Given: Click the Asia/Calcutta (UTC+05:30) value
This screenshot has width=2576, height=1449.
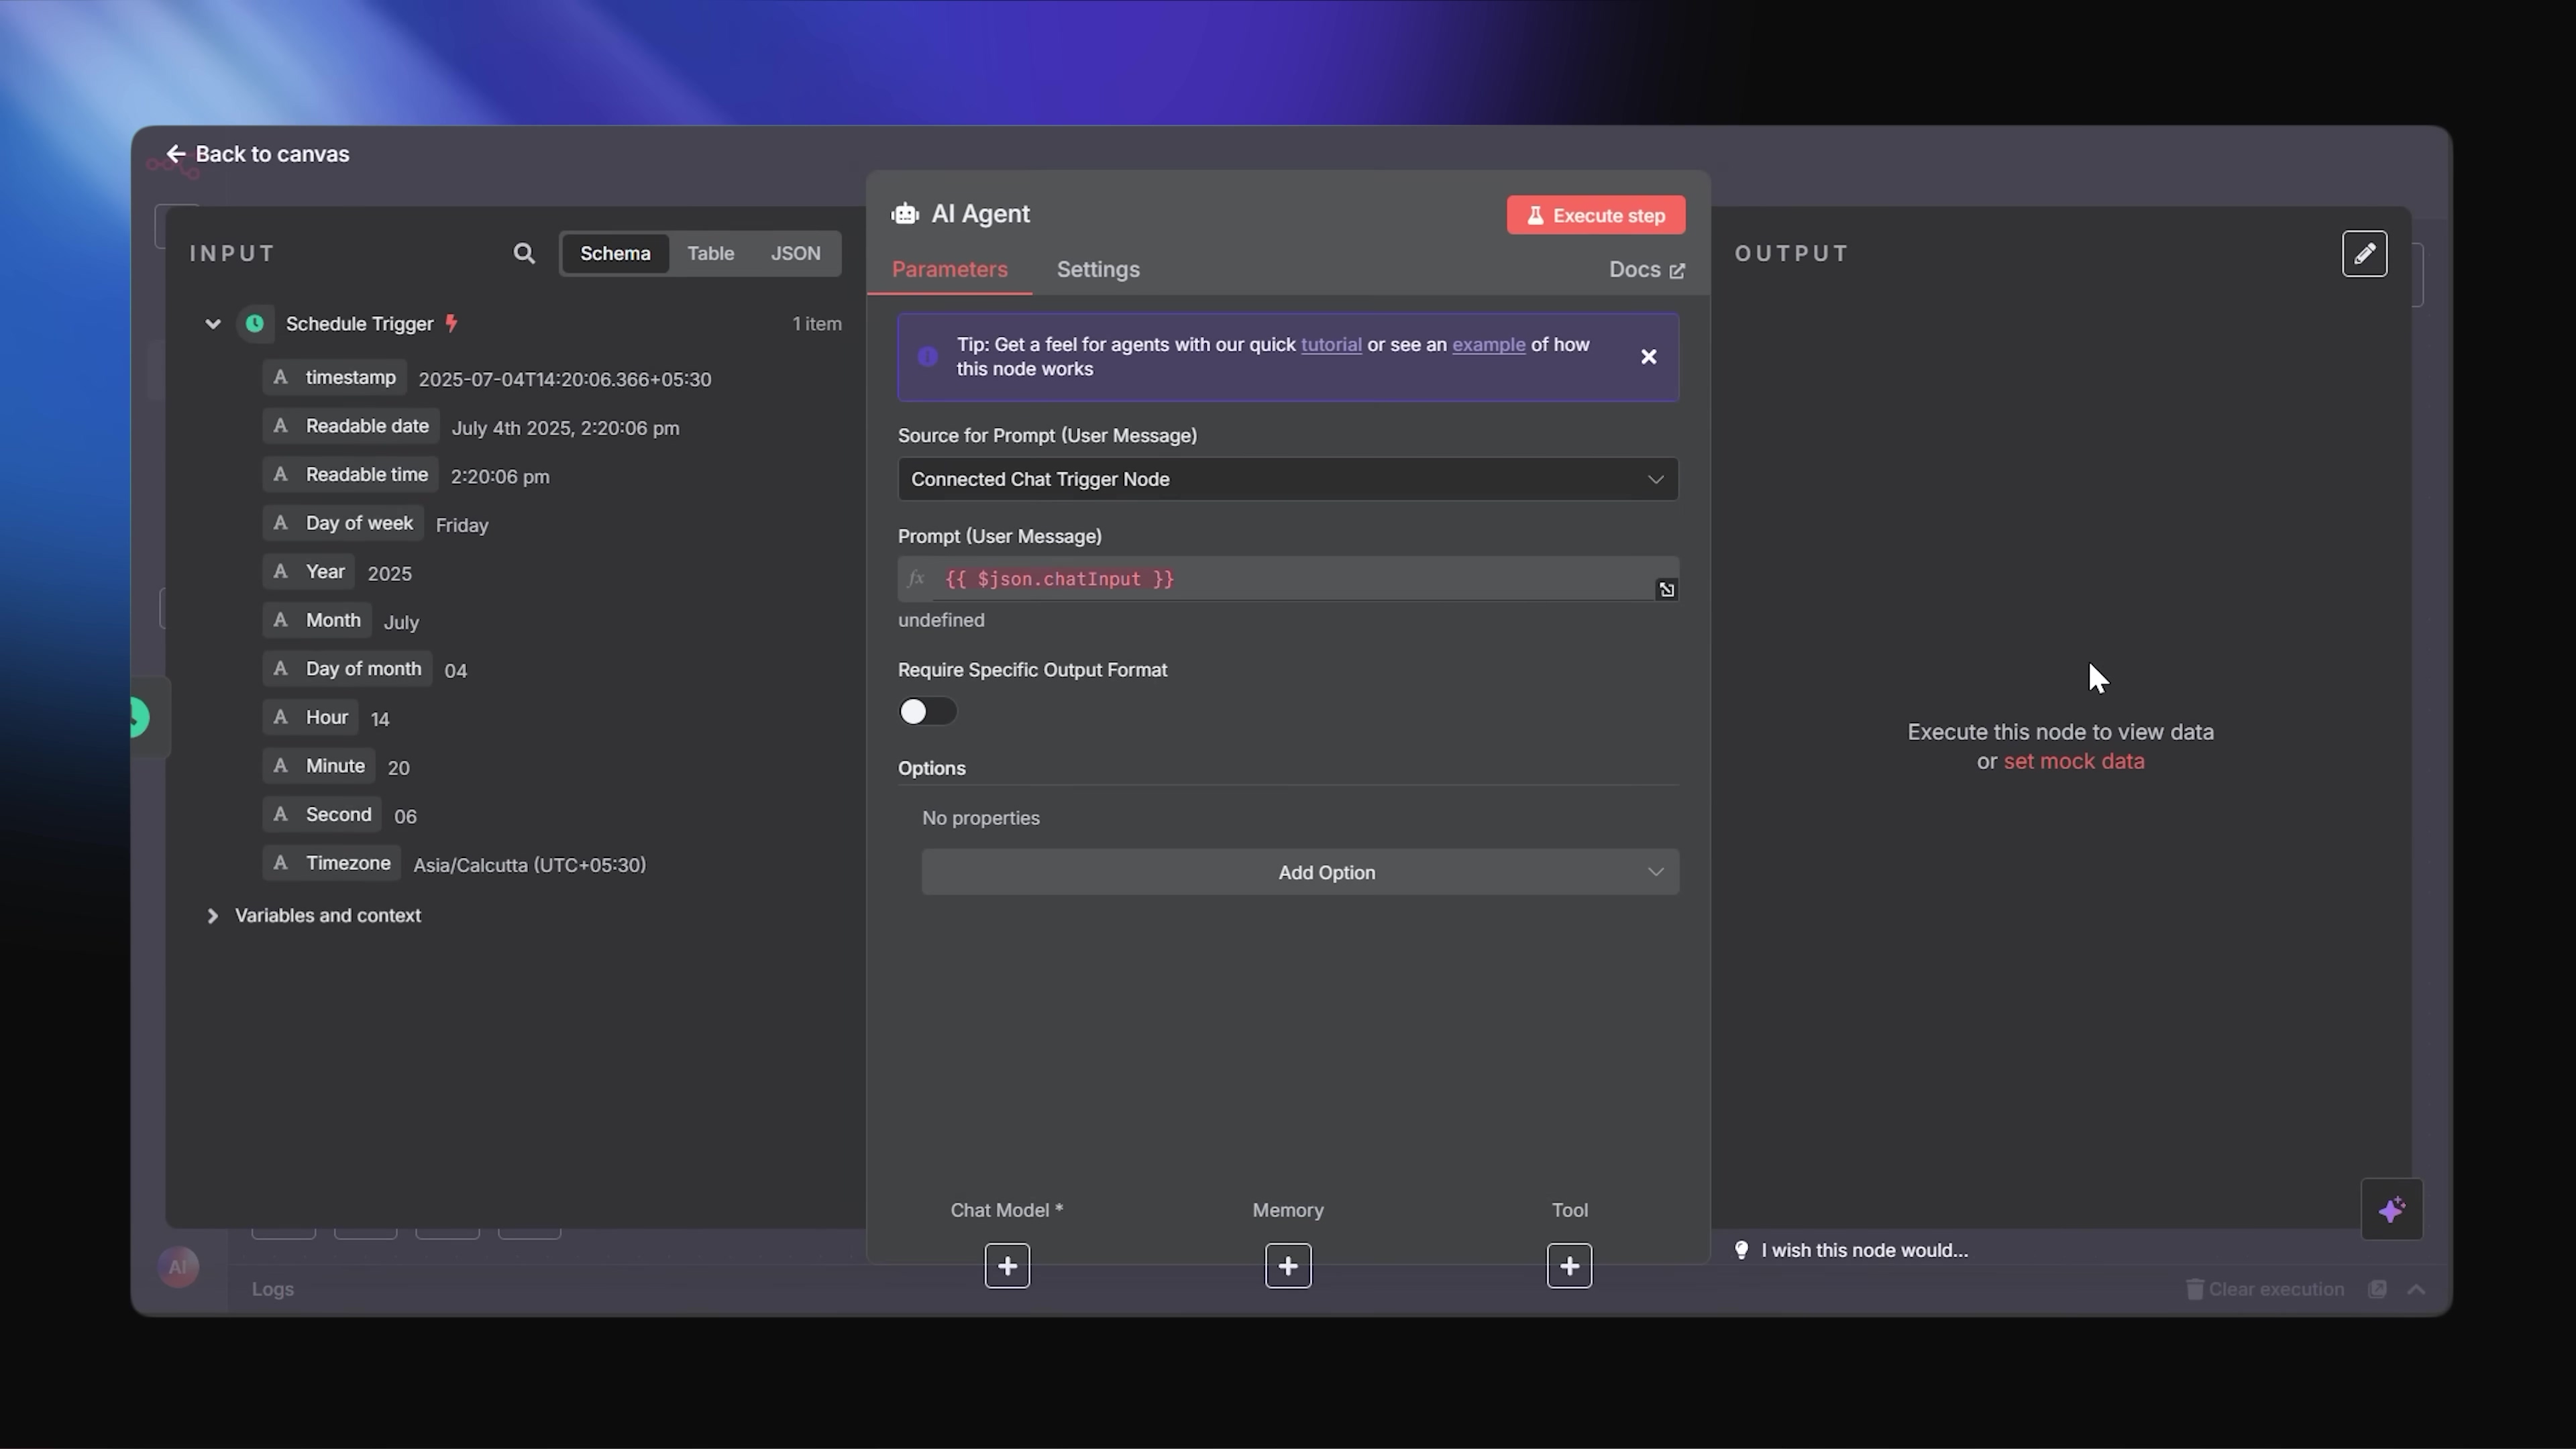Looking at the screenshot, I should (x=530, y=865).
